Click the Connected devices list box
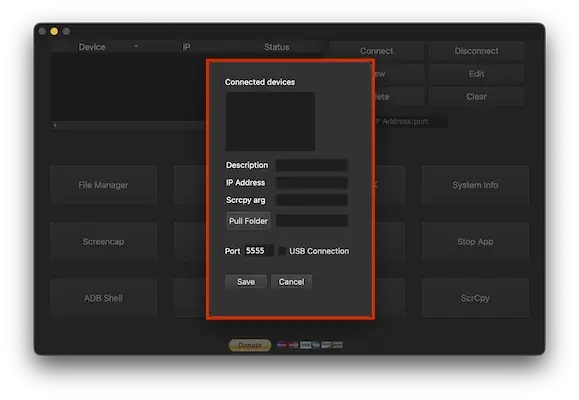Screen dimensions: 579x400 (x=270, y=122)
